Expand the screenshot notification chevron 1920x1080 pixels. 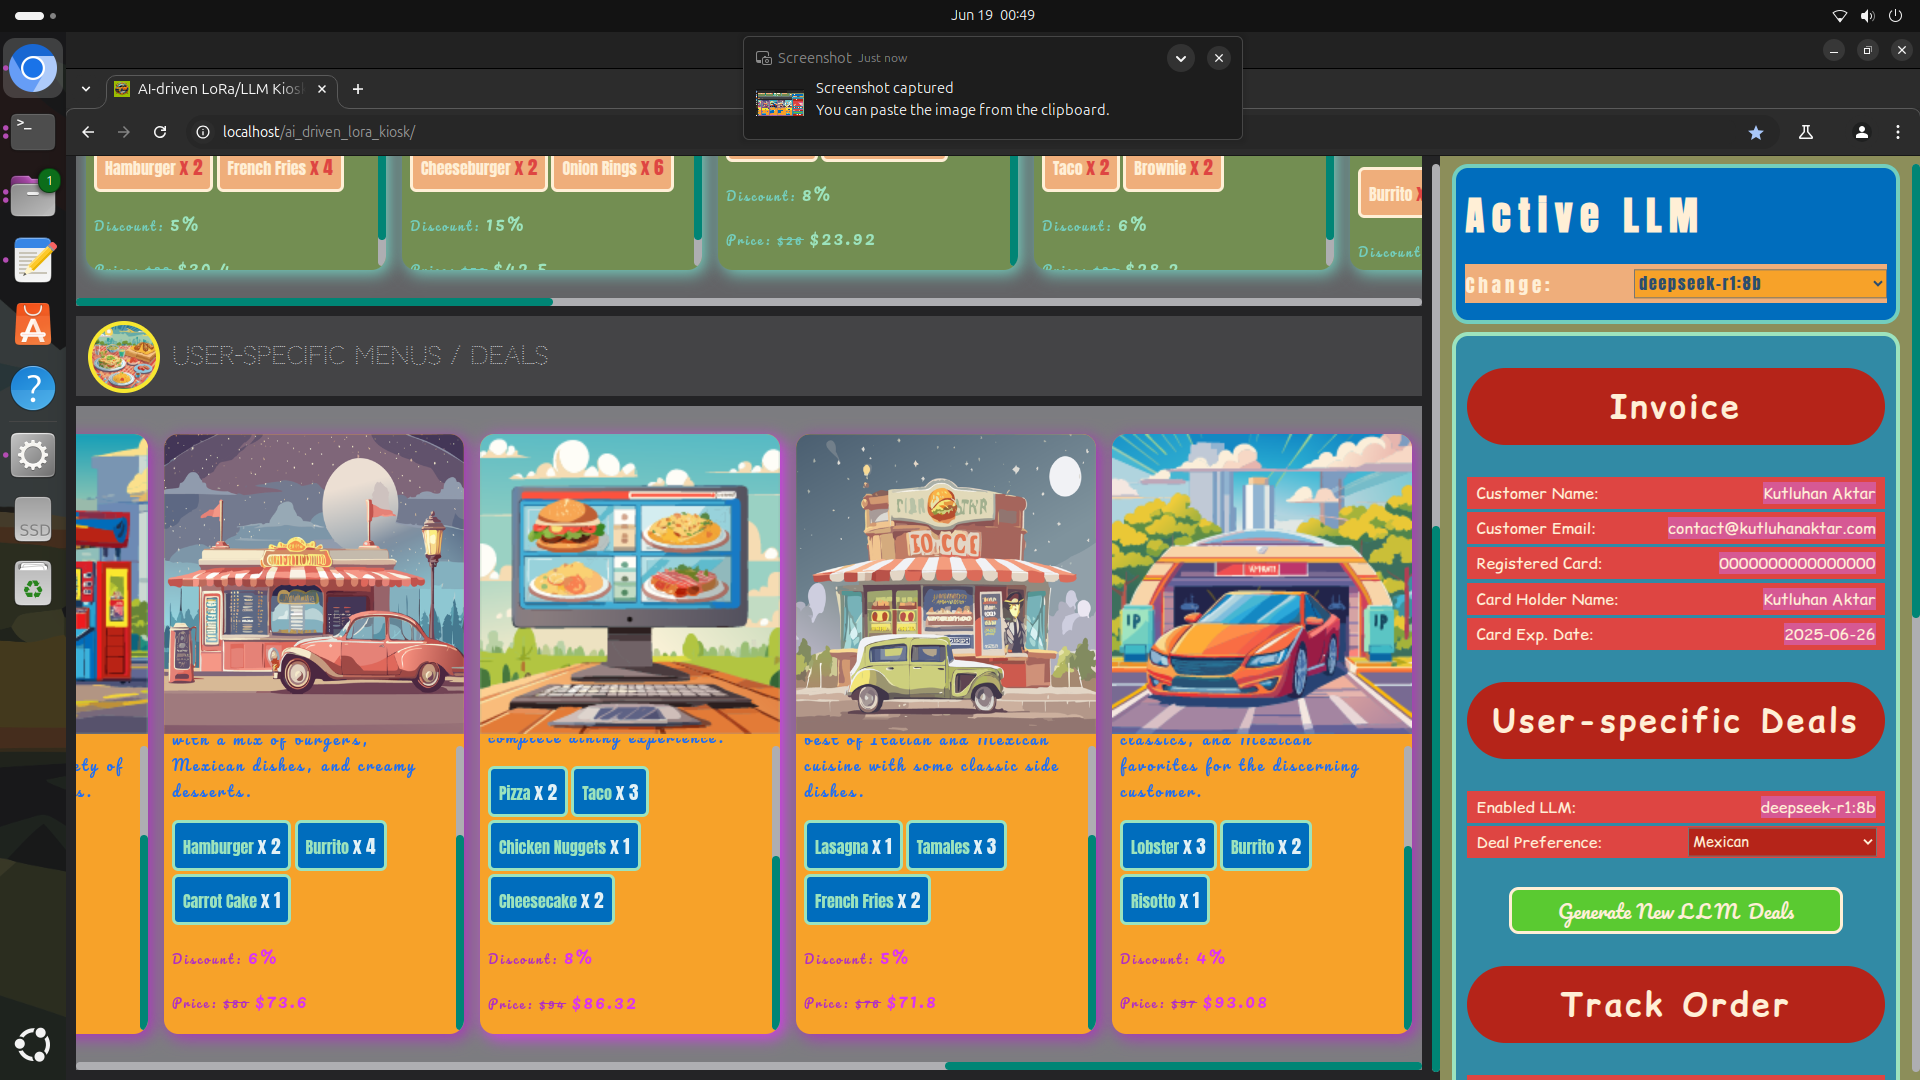1181,58
